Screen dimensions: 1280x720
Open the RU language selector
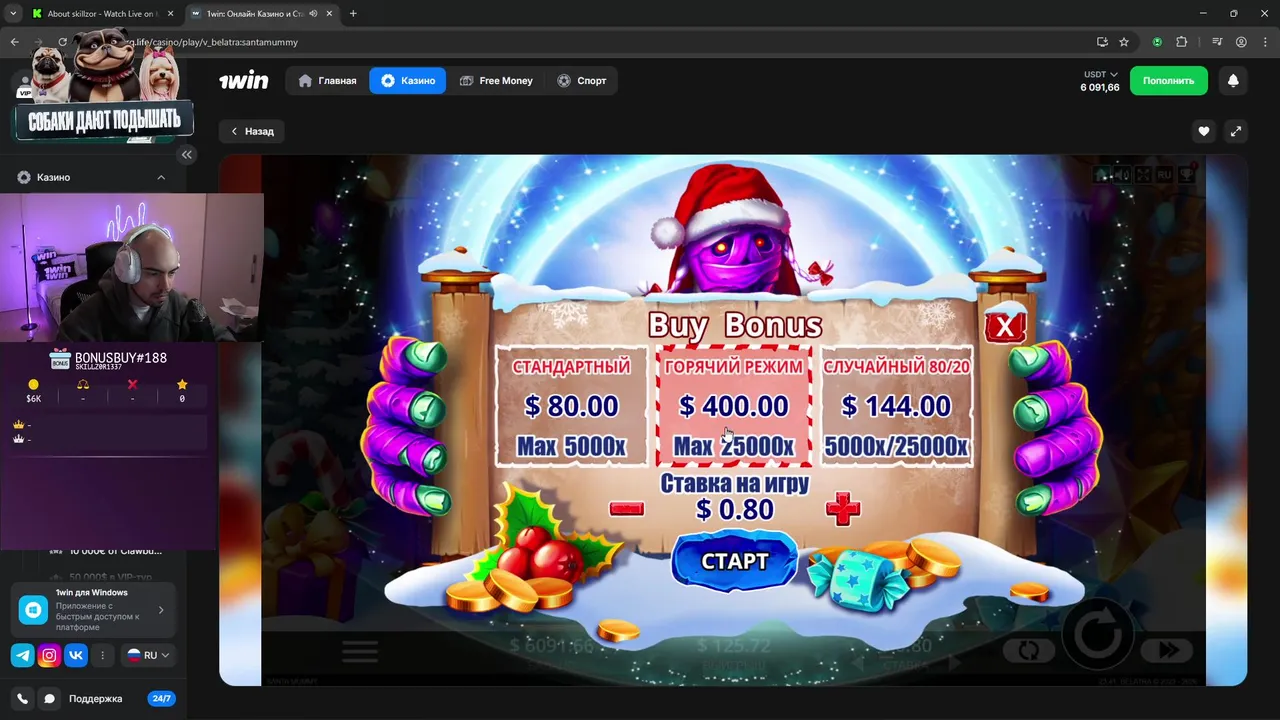(149, 655)
